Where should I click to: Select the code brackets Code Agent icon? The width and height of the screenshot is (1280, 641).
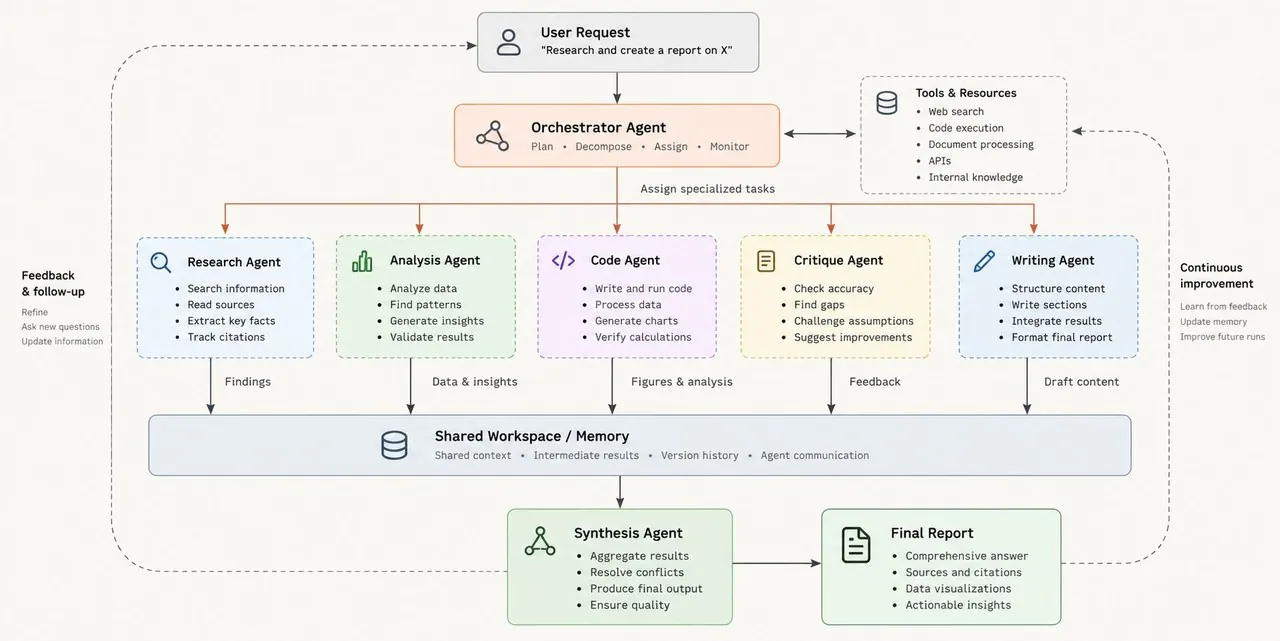click(563, 260)
